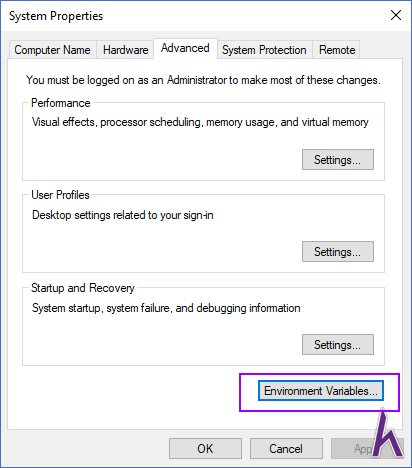
Task: Go to the System Protection tab
Action: [264, 50]
